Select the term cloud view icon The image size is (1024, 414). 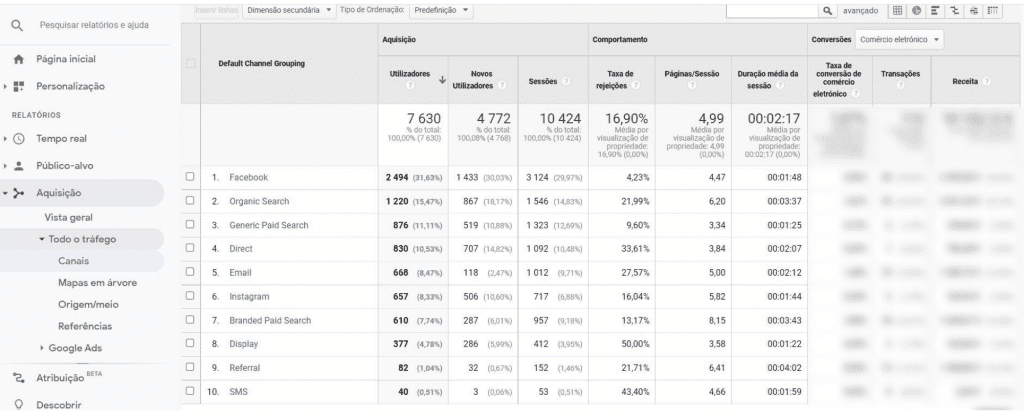974,10
